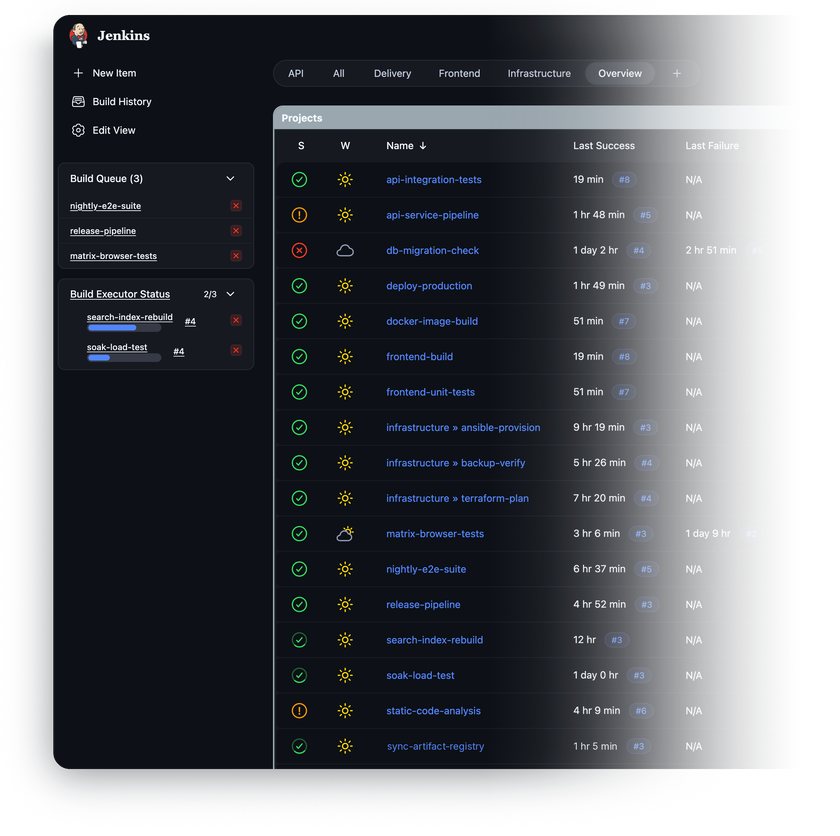Open infrastructure » terraform-plan project
The image size is (840, 836).
[458, 498]
